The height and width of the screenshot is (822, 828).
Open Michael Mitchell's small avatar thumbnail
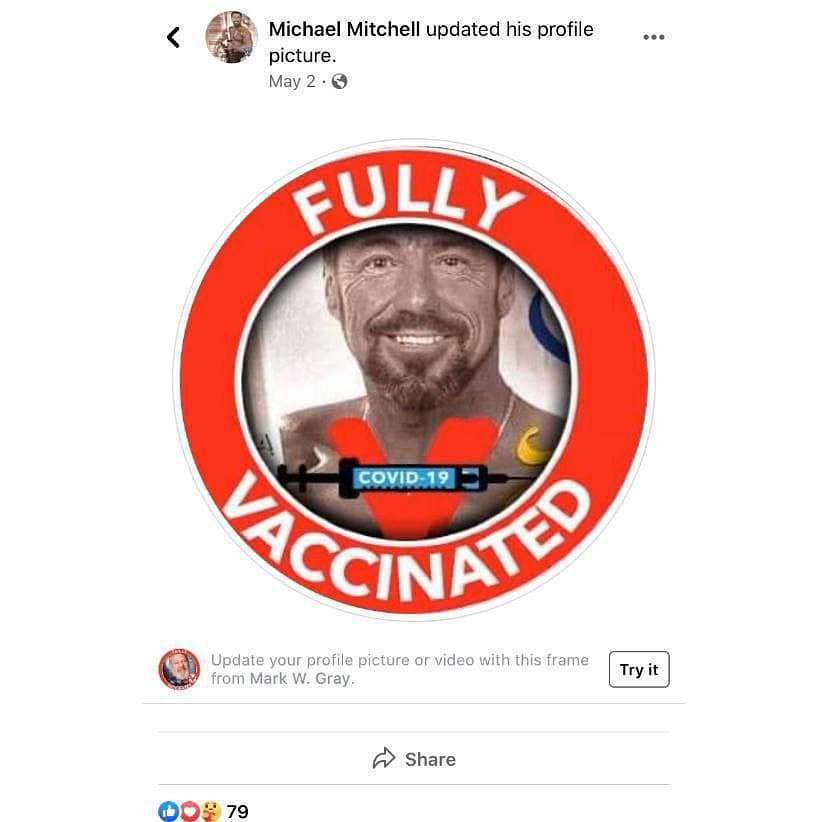click(x=231, y=37)
